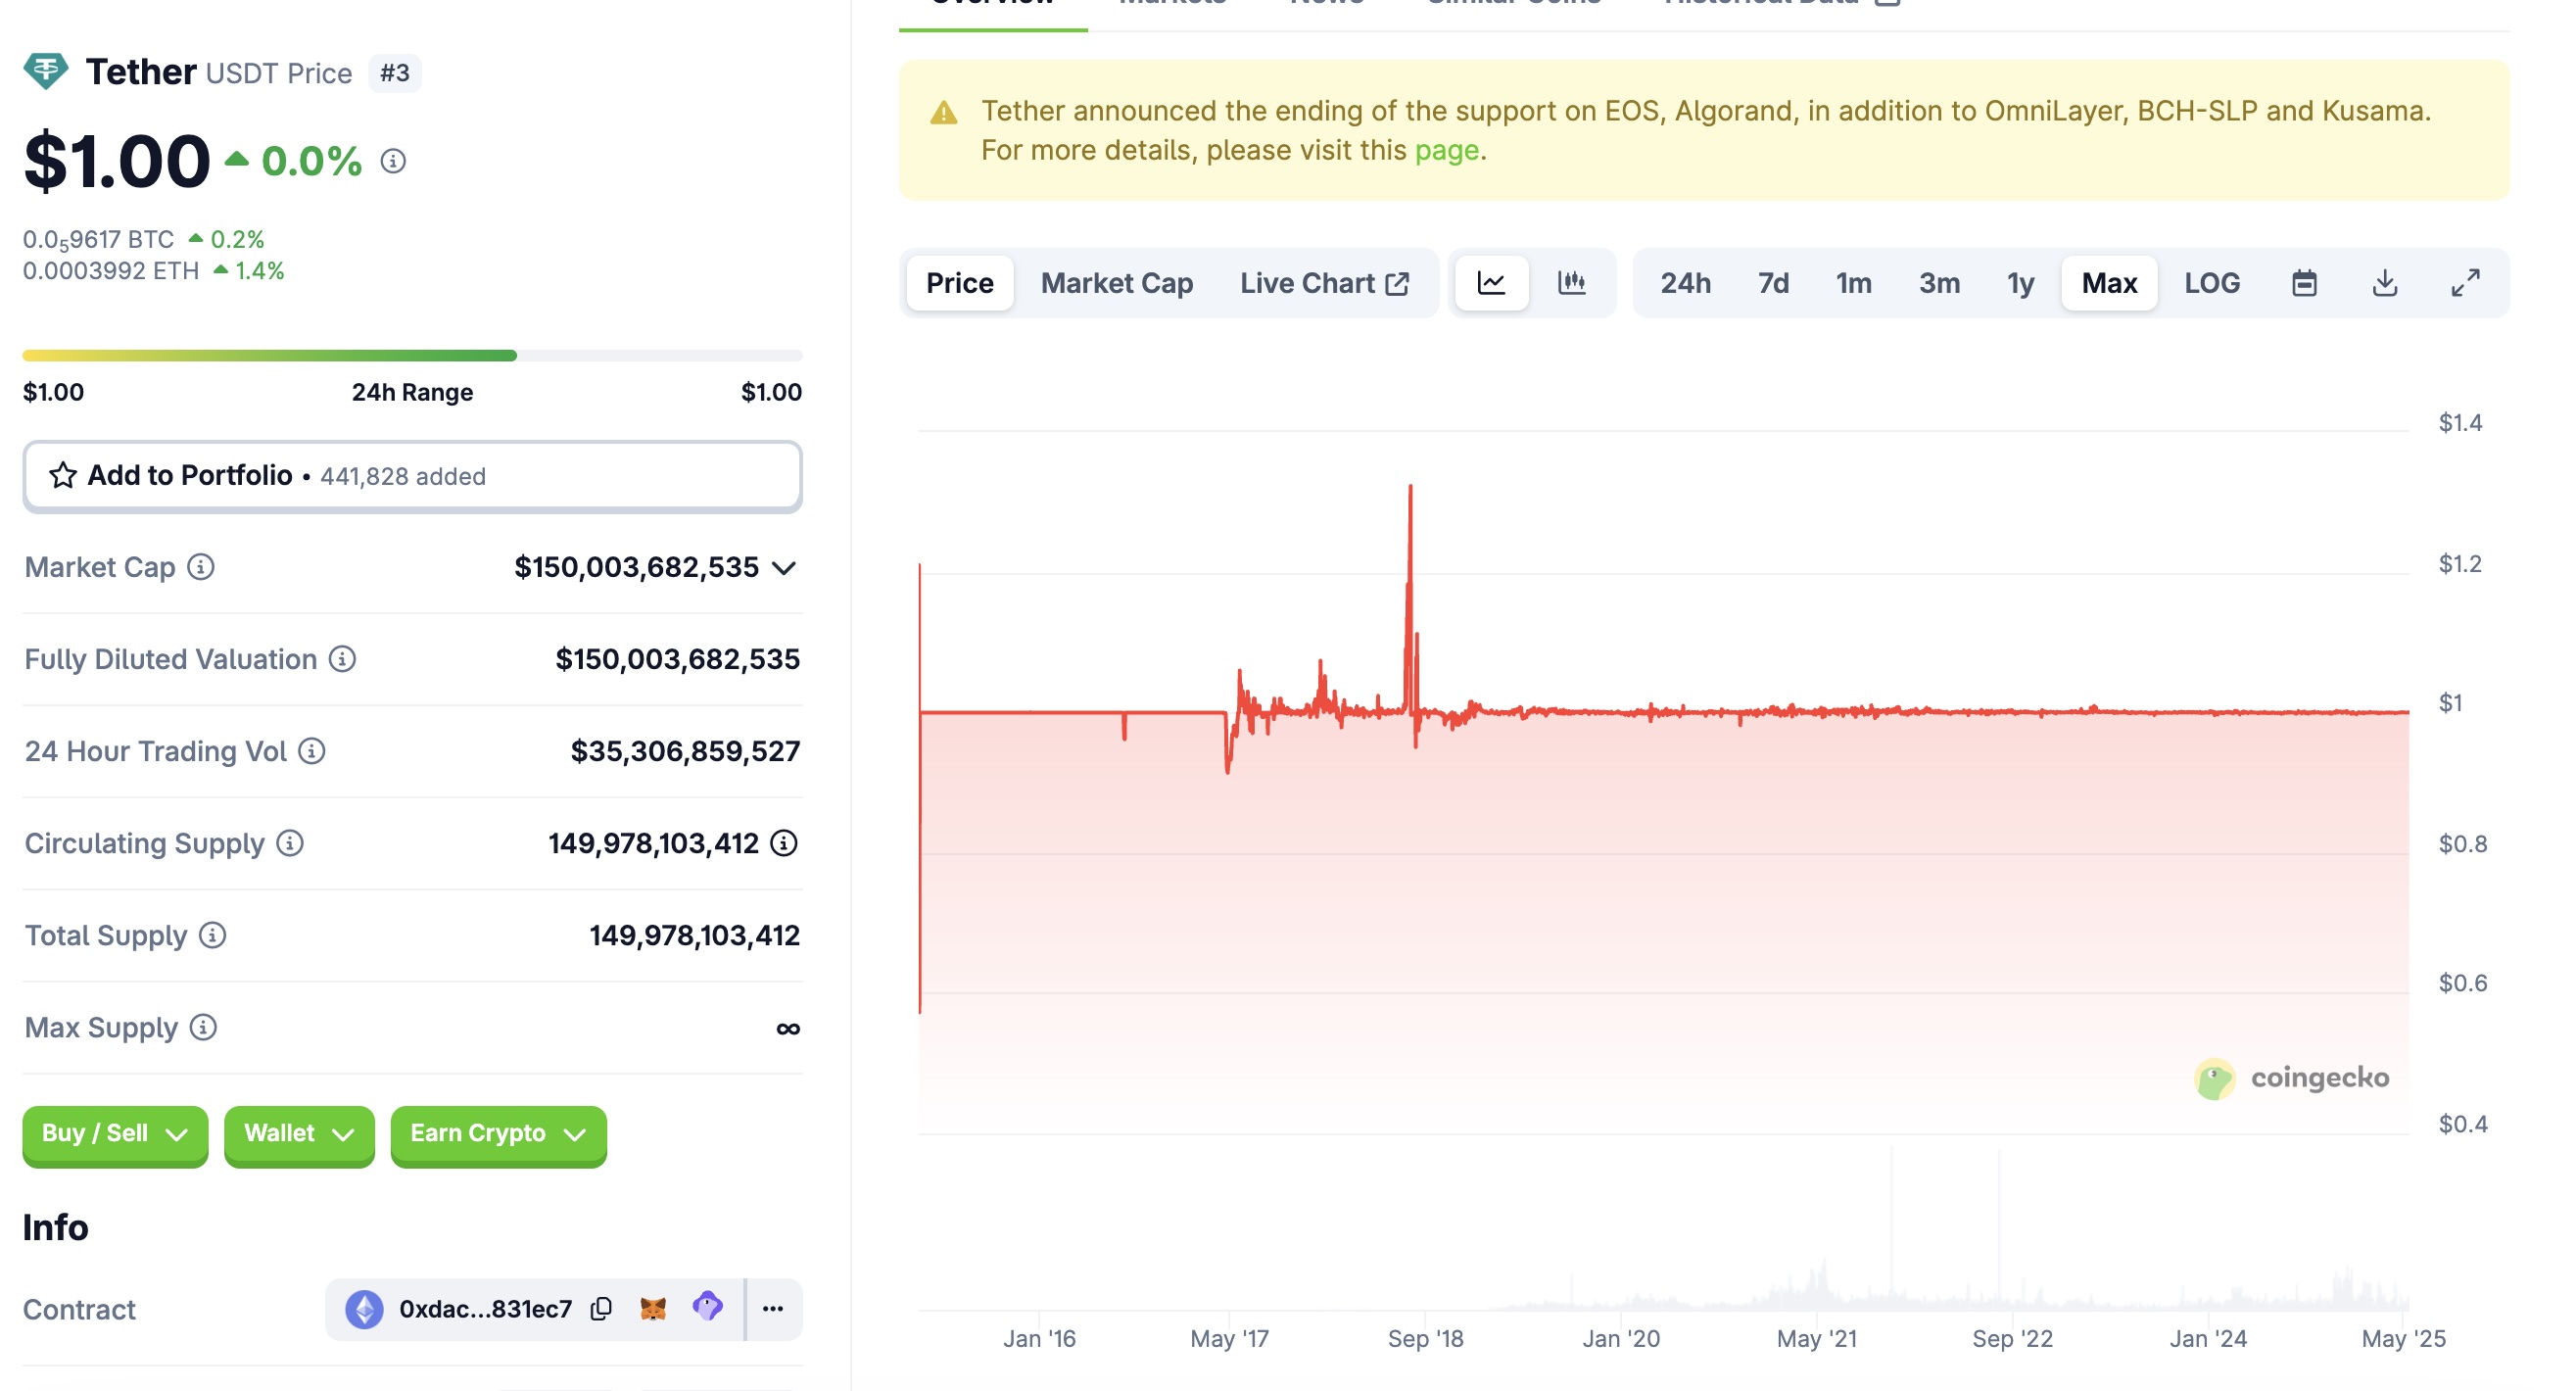Screen dimensions: 2576x1391
Task: Open the page link in Tether notice
Action: pyautogui.click(x=1446, y=150)
